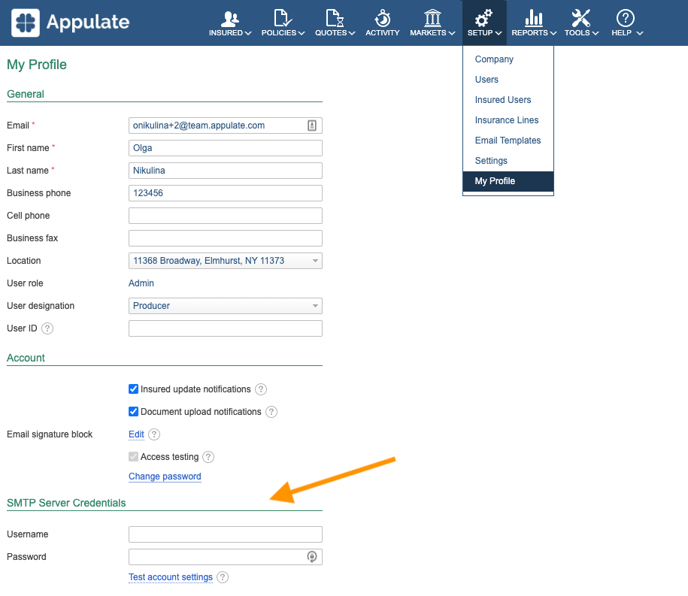Click help icon beside Access testing
Screen dimensions: 688x596
(x=208, y=457)
